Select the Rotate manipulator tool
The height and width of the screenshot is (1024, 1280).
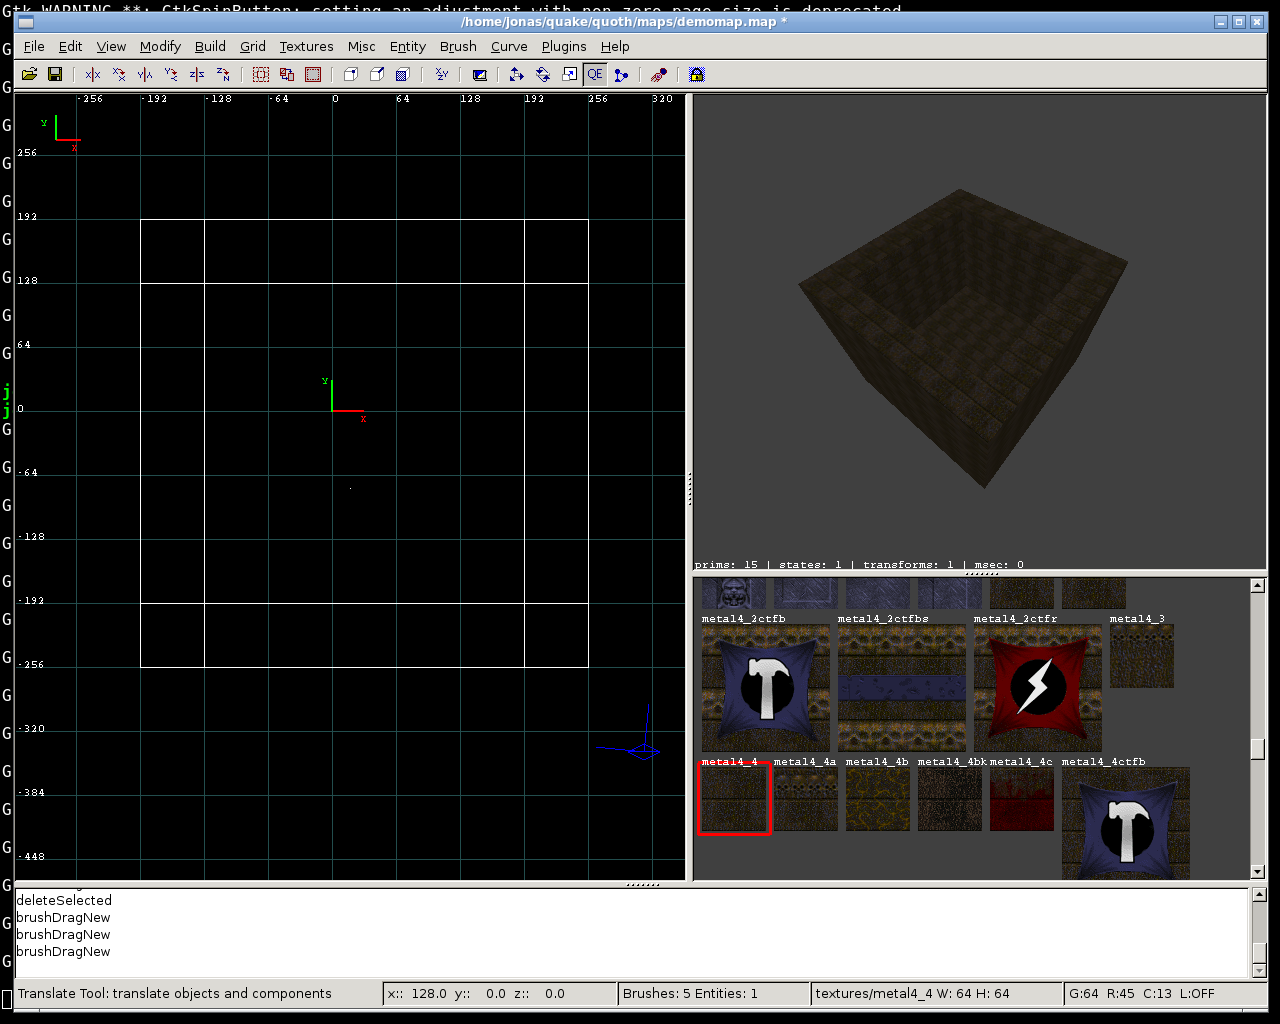pyautogui.click(x=543, y=74)
